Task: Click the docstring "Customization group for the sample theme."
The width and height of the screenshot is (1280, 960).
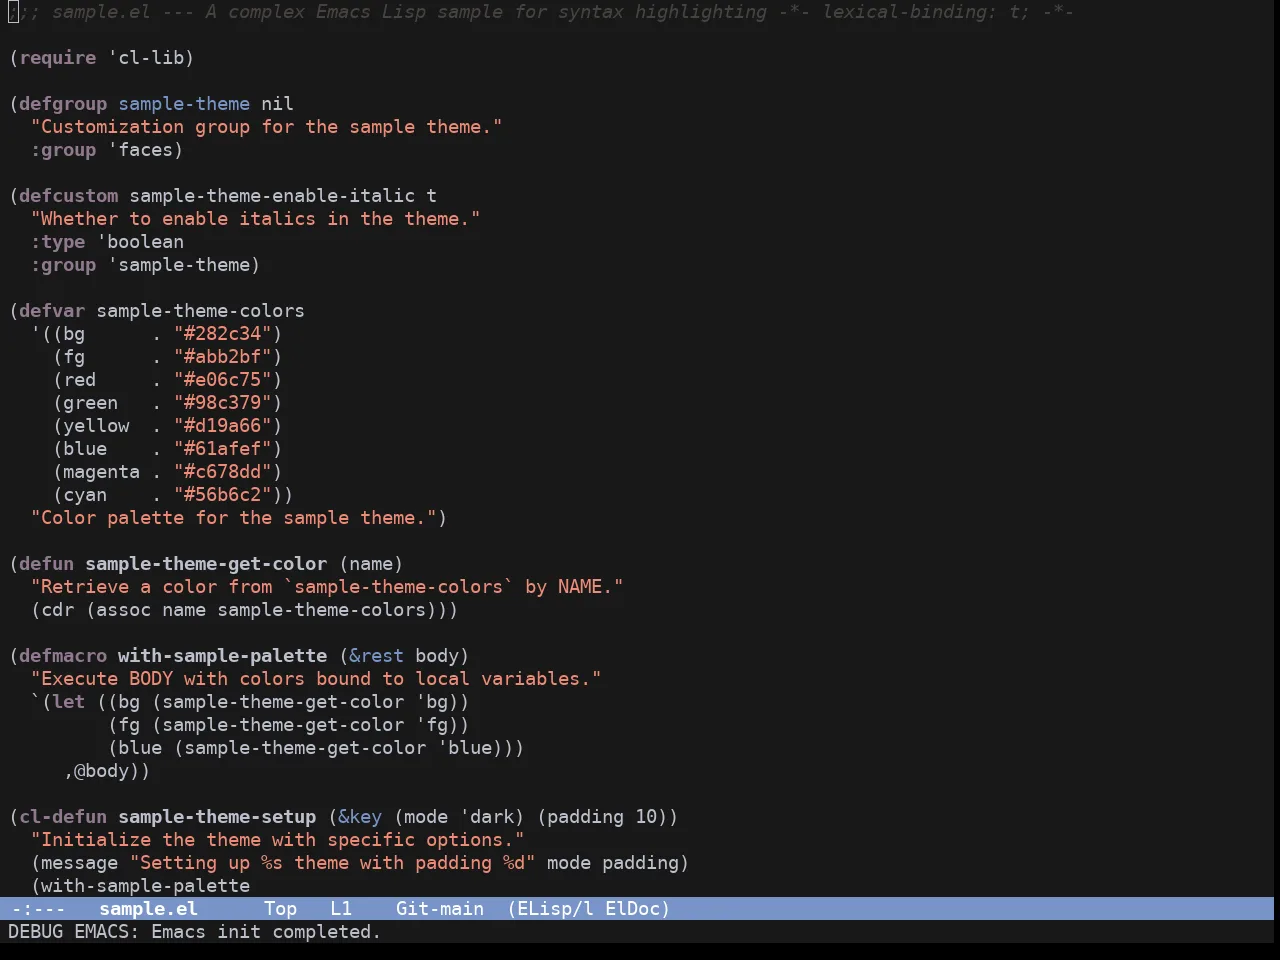Action: coord(267,127)
